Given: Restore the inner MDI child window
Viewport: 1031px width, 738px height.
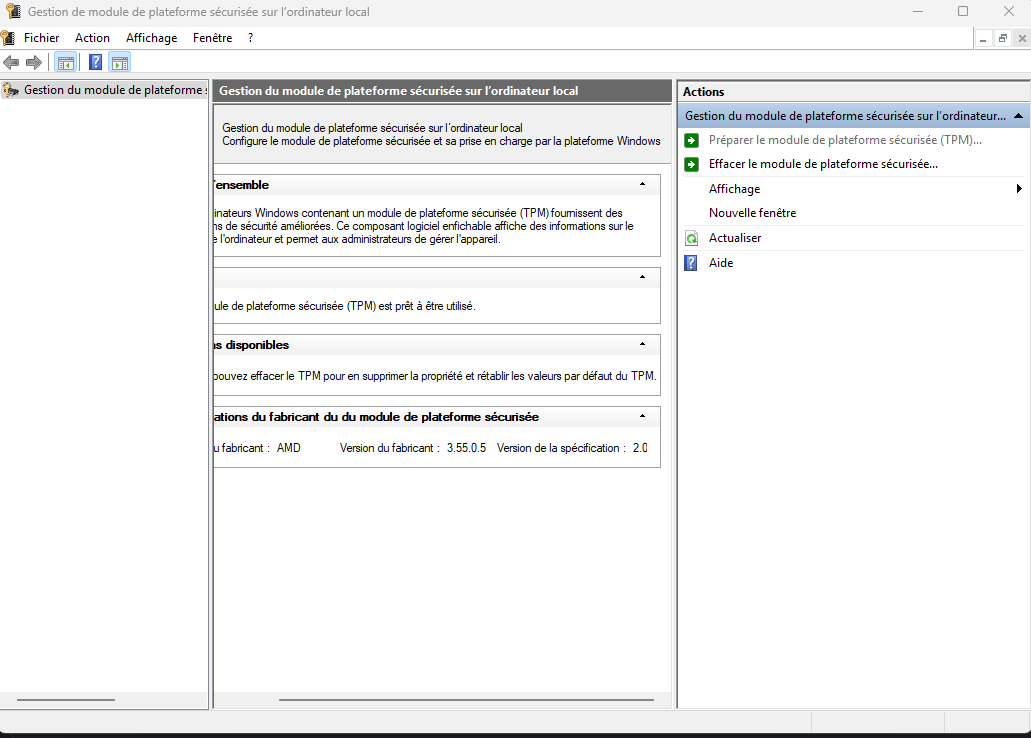Looking at the screenshot, I should 1003,39.
